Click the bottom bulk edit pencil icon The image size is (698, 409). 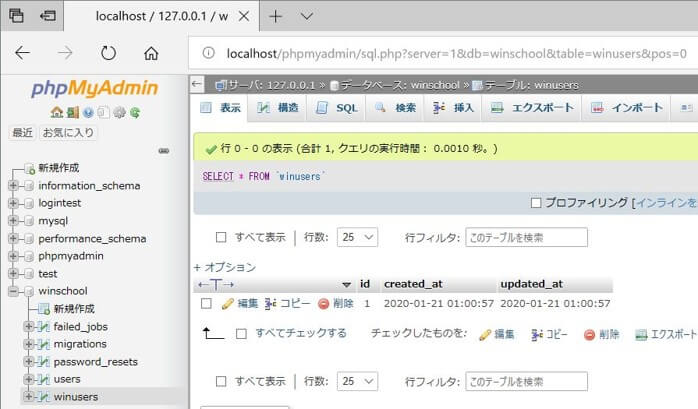pyautogui.click(x=485, y=335)
